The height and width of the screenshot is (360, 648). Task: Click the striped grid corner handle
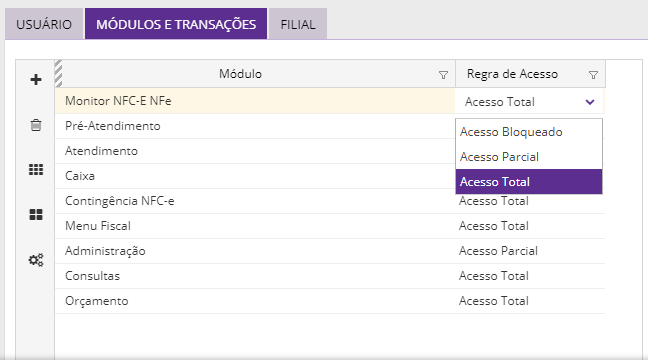point(58,74)
